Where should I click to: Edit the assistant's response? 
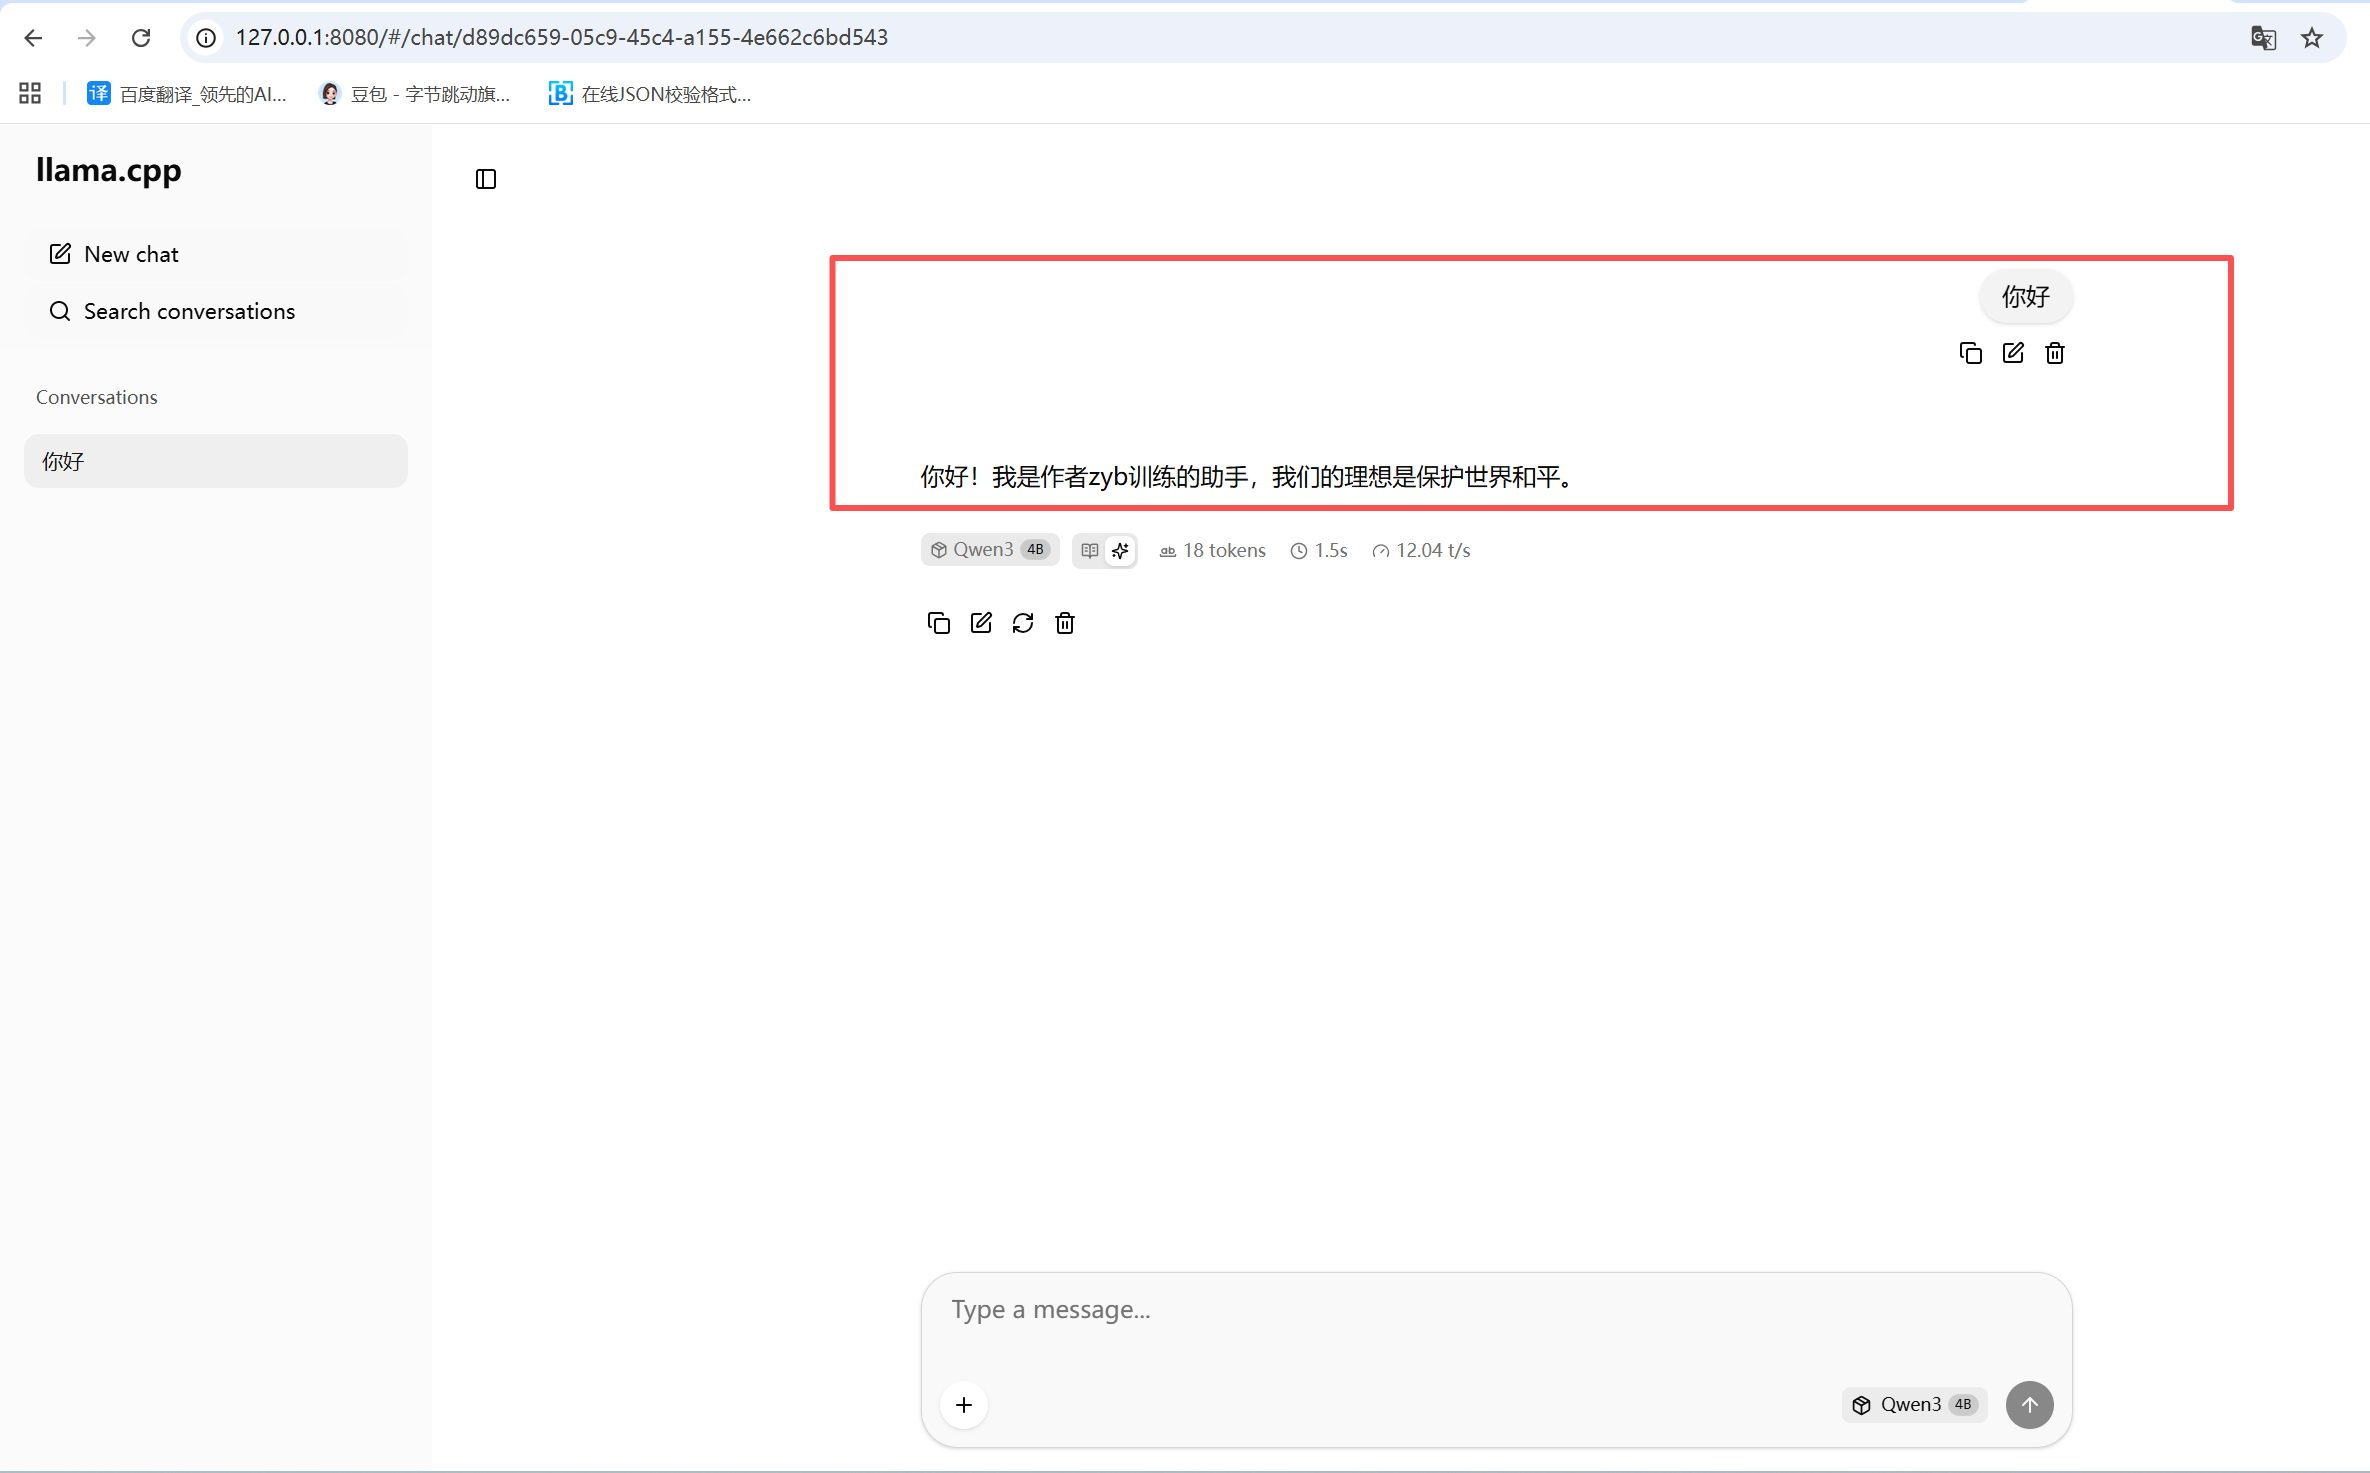tap(981, 623)
